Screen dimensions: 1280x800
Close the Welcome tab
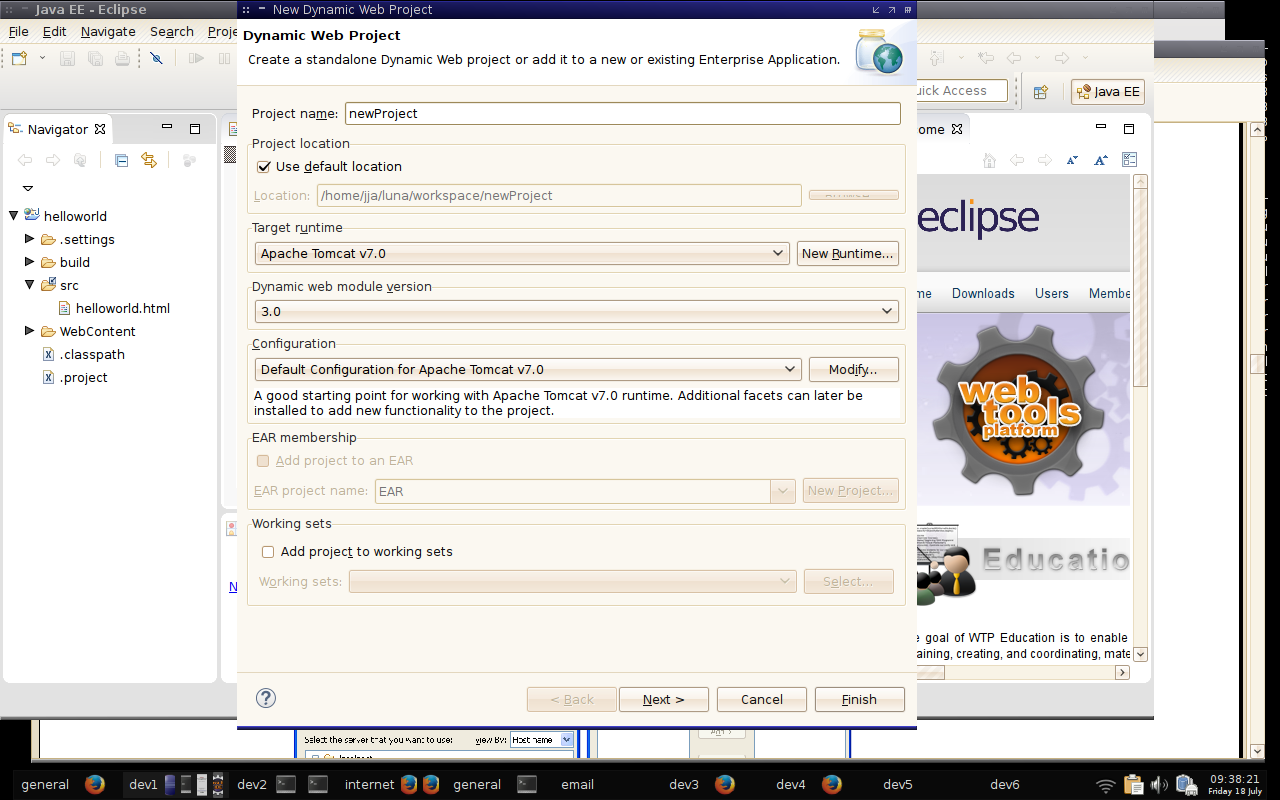956,129
